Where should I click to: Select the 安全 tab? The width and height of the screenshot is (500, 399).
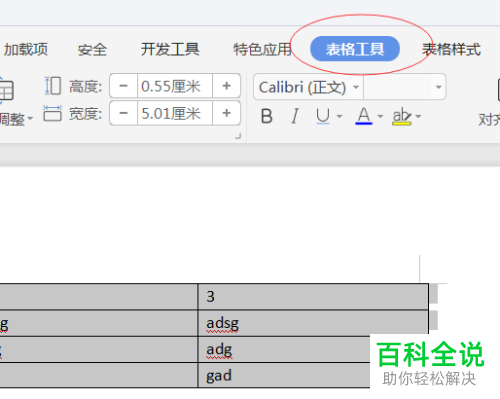(92, 50)
